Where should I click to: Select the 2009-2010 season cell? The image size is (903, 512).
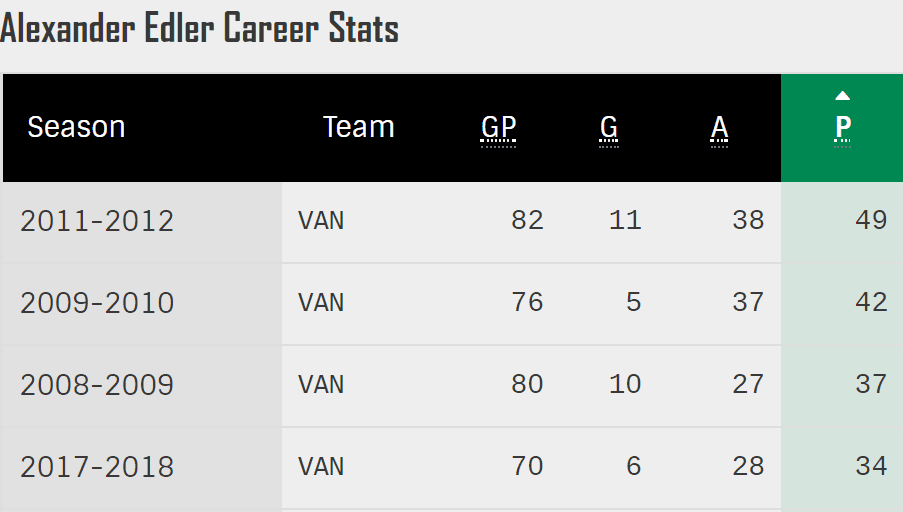pyautogui.click(x=97, y=303)
